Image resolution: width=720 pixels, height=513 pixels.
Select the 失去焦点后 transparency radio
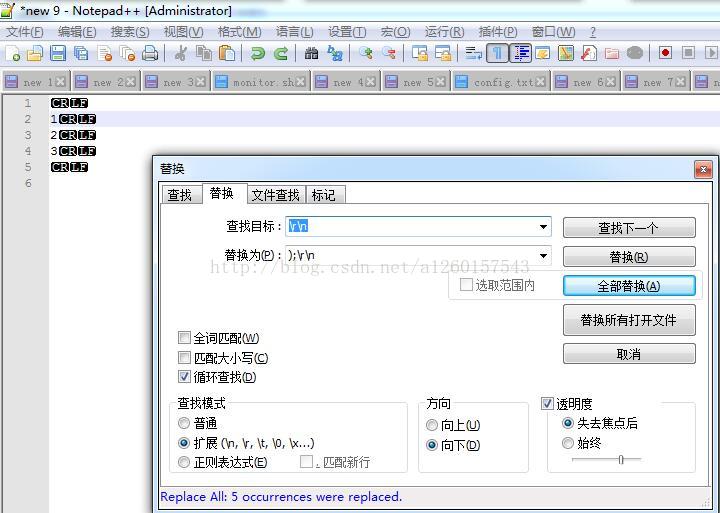568,423
